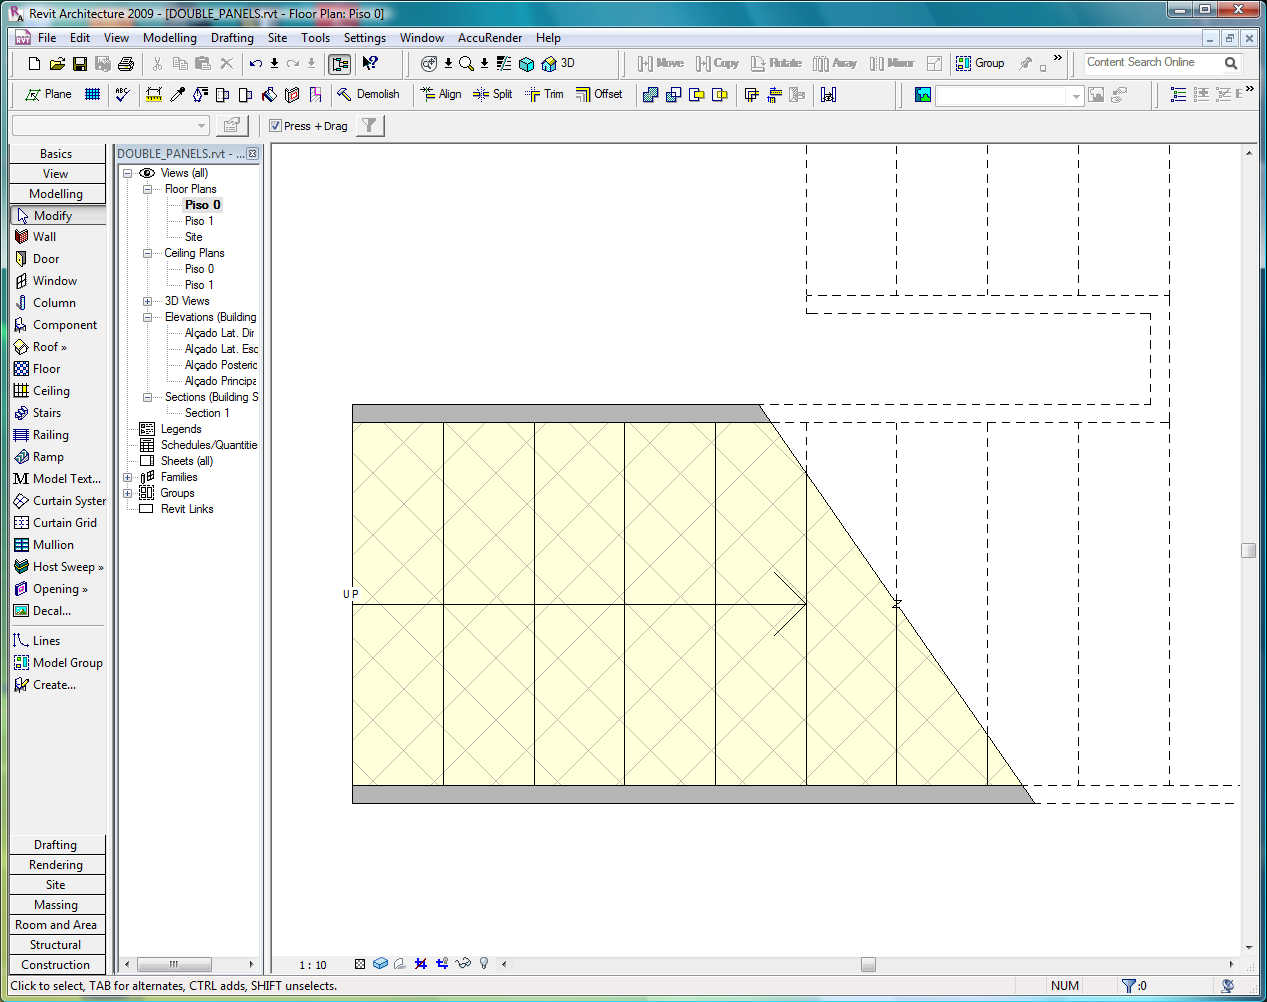Click the Content Search Online field
Image resolution: width=1267 pixels, height=1002 pixels.
1150,63
